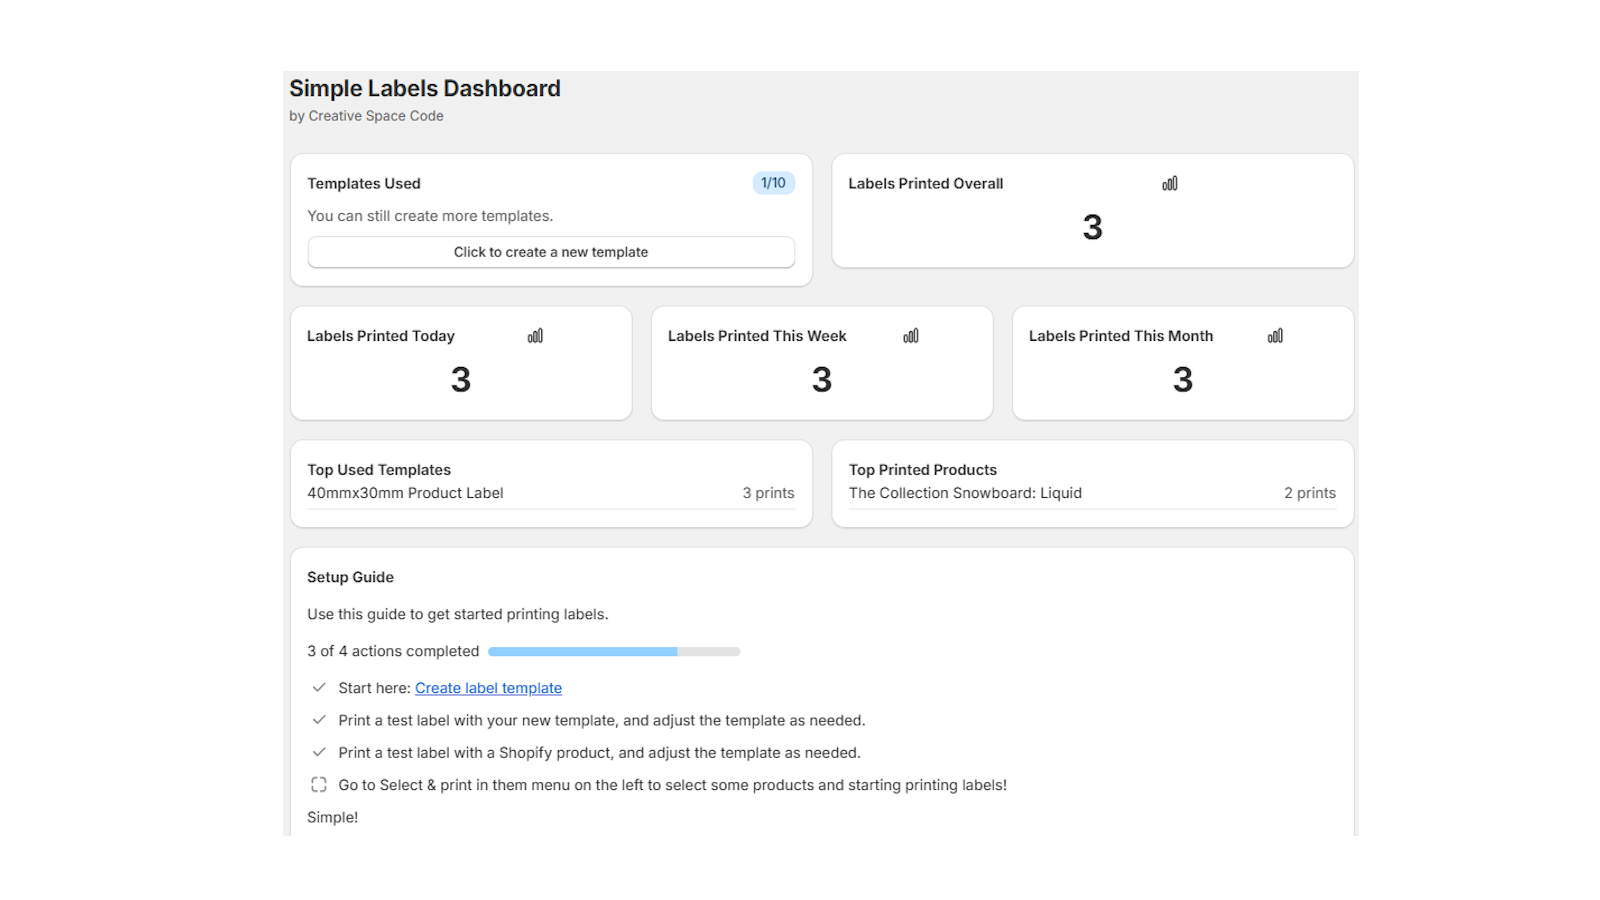
Task: Click the incomplete step icon beside Select & print task
Action: point(318,784)
